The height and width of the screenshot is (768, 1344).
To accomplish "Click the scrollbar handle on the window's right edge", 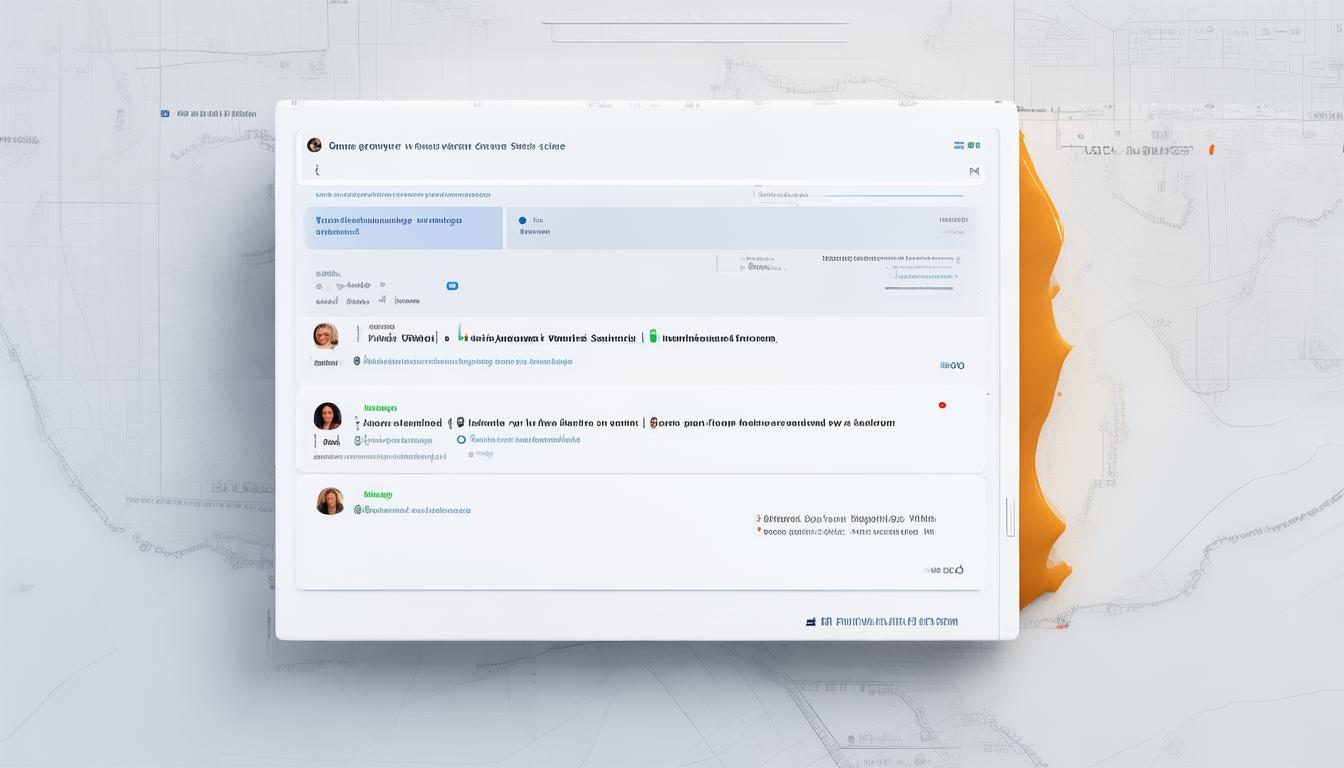I will [1010, 516].
